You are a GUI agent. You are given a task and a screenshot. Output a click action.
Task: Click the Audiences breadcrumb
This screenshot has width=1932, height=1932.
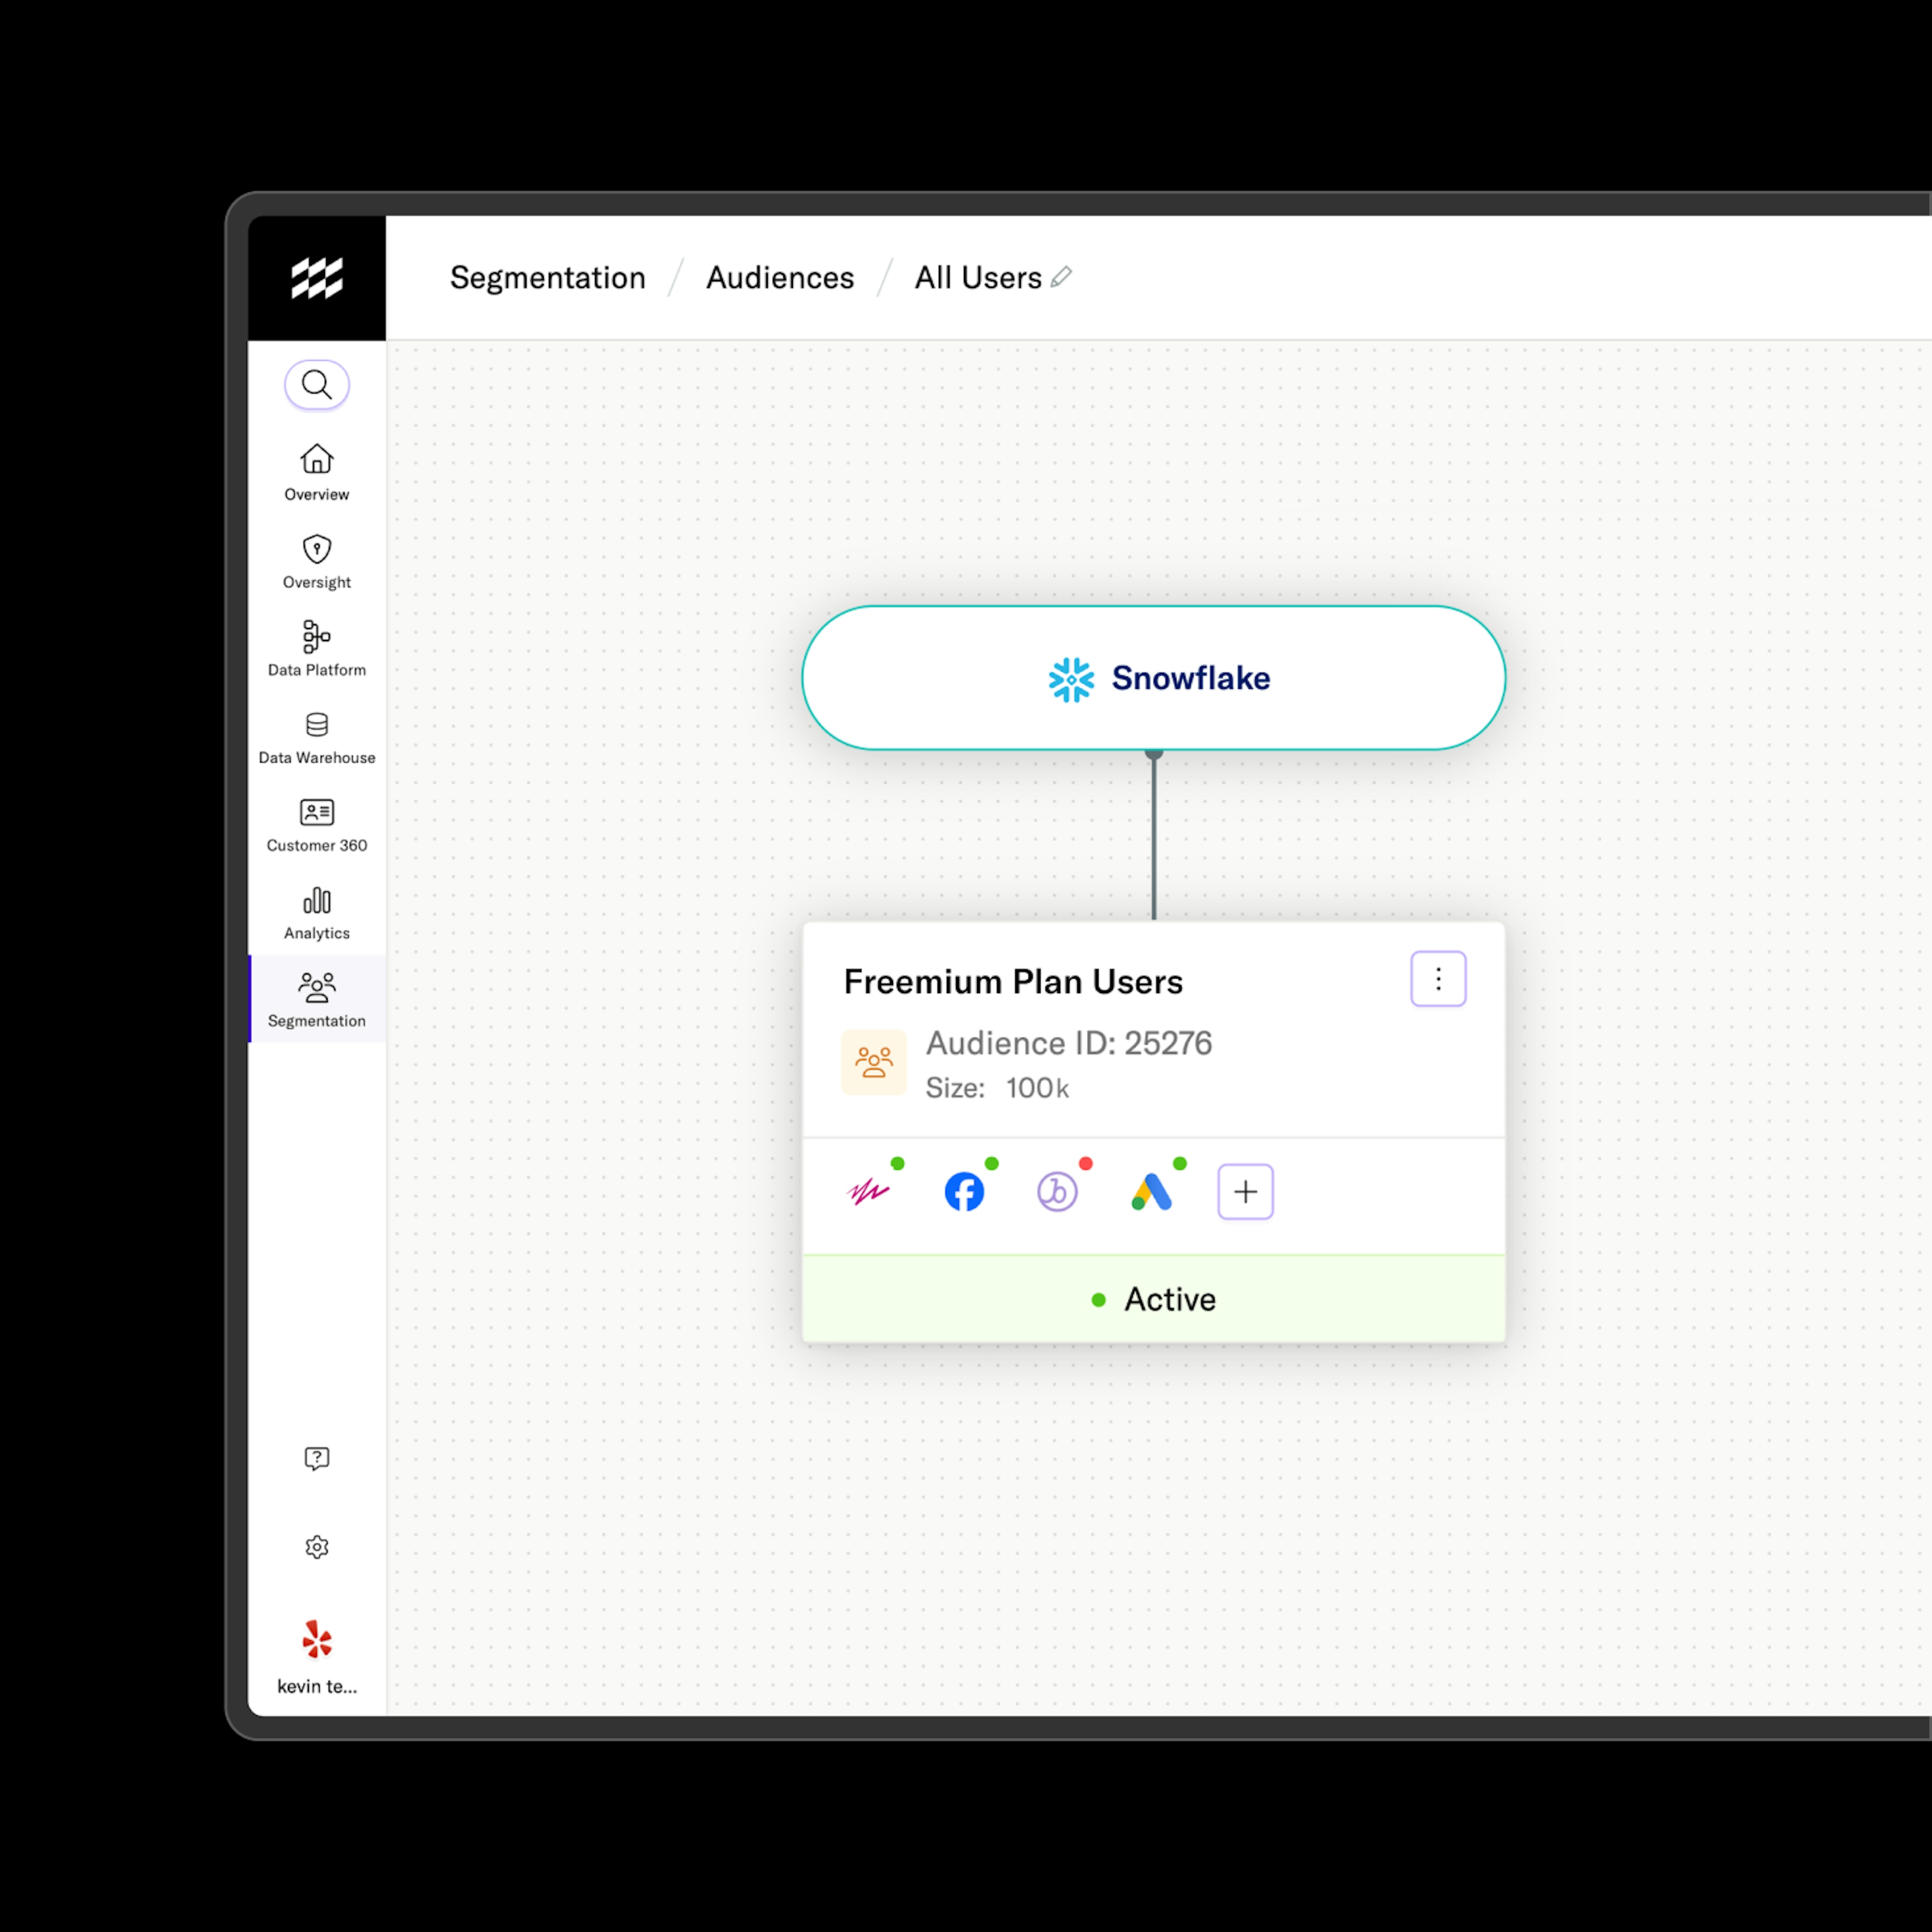(780, 277)
